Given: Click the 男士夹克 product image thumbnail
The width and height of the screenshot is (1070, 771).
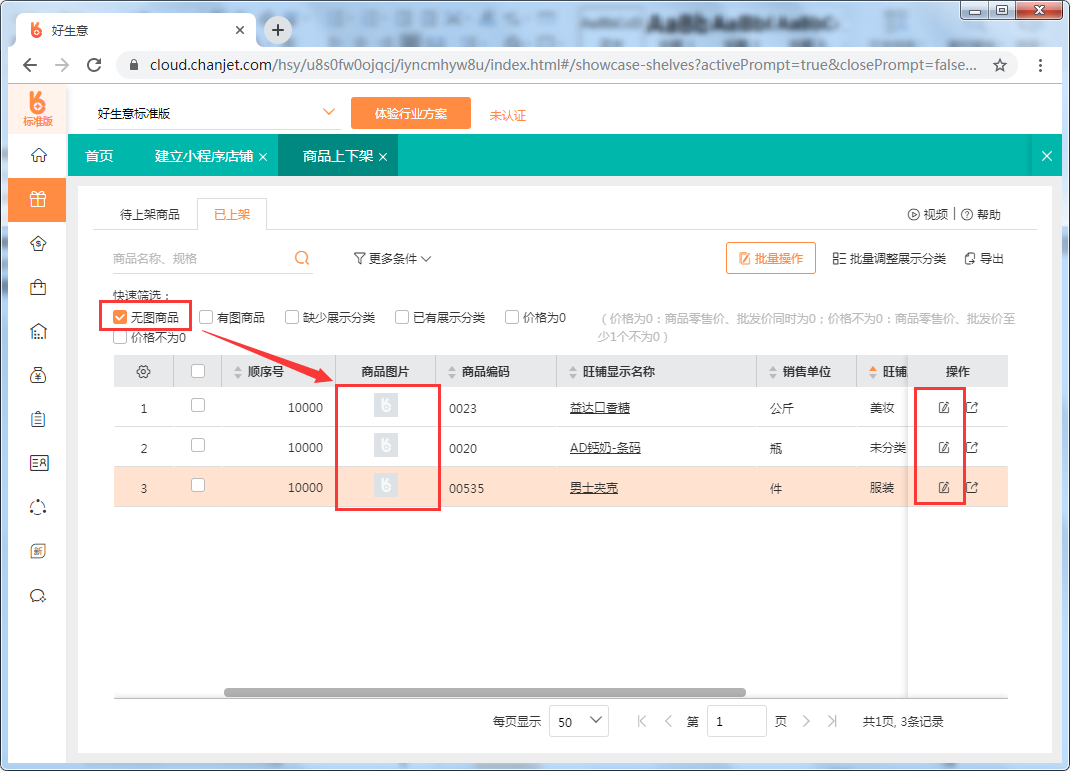Looking at the screenshot, I should point(386,485).
